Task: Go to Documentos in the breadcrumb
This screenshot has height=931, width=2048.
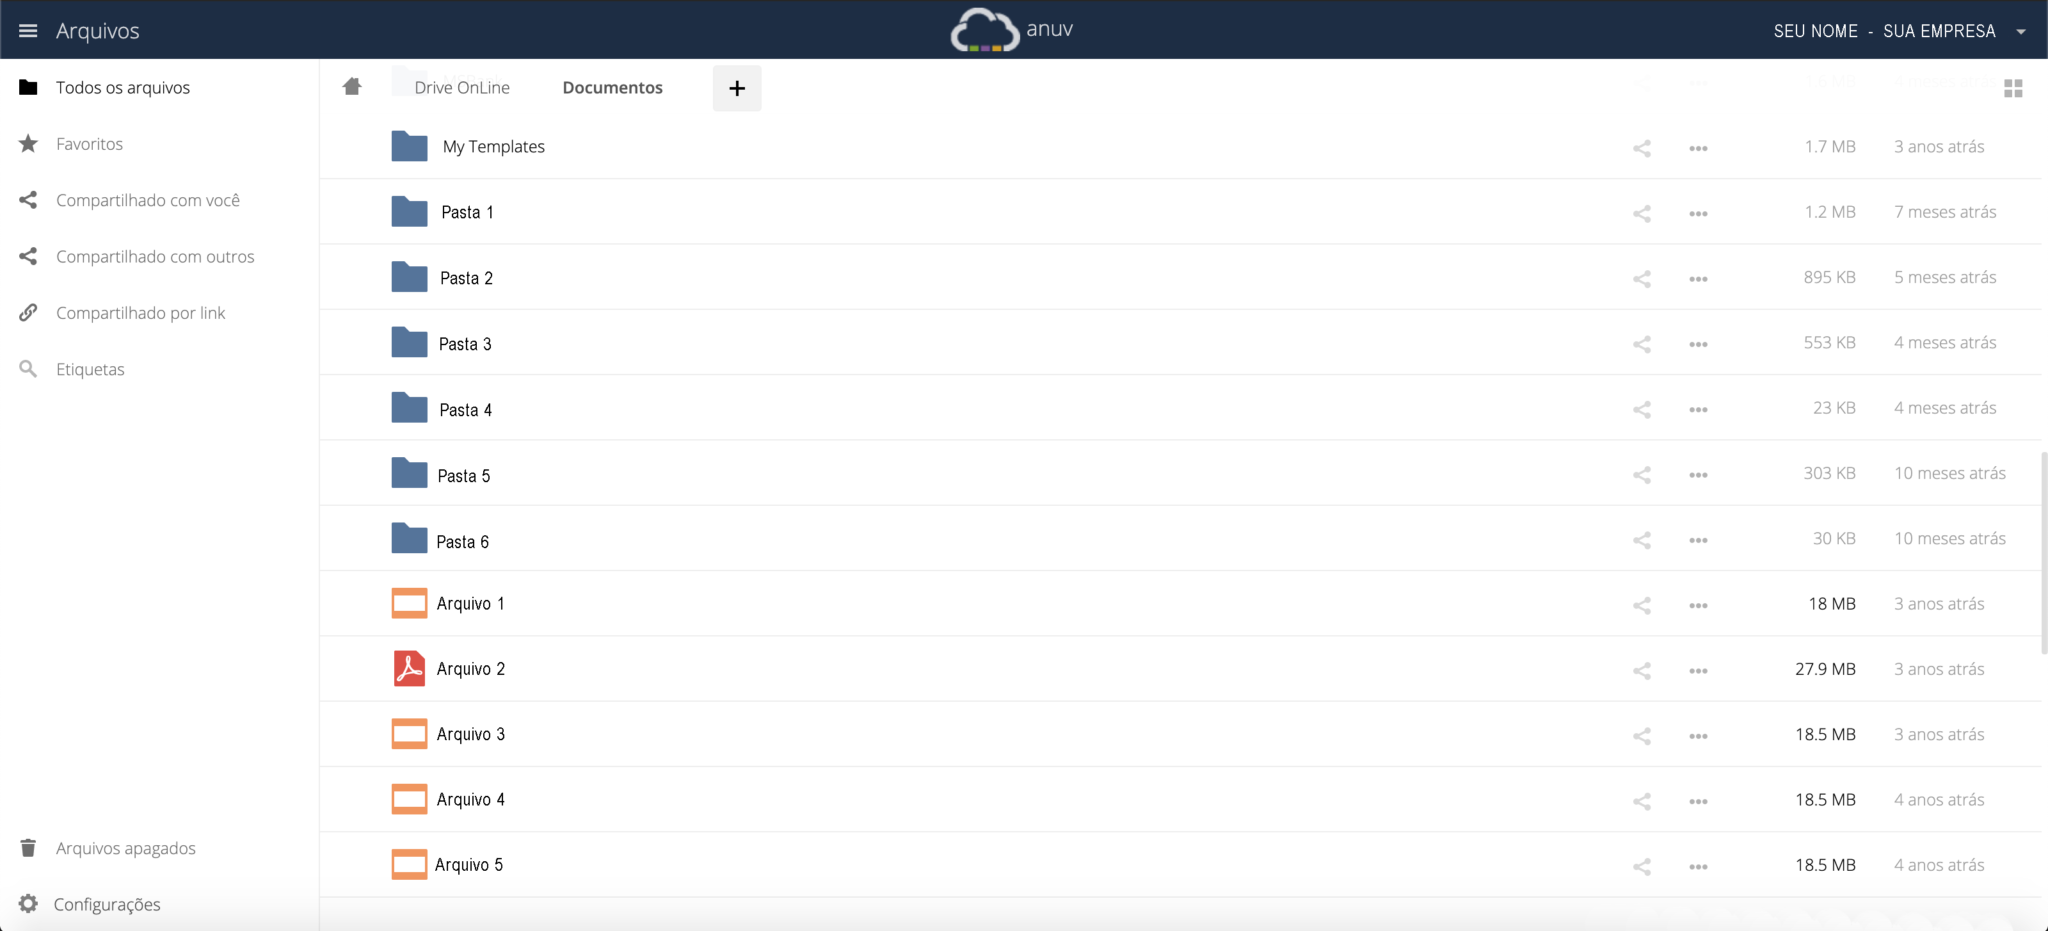Action: [612, 87]
